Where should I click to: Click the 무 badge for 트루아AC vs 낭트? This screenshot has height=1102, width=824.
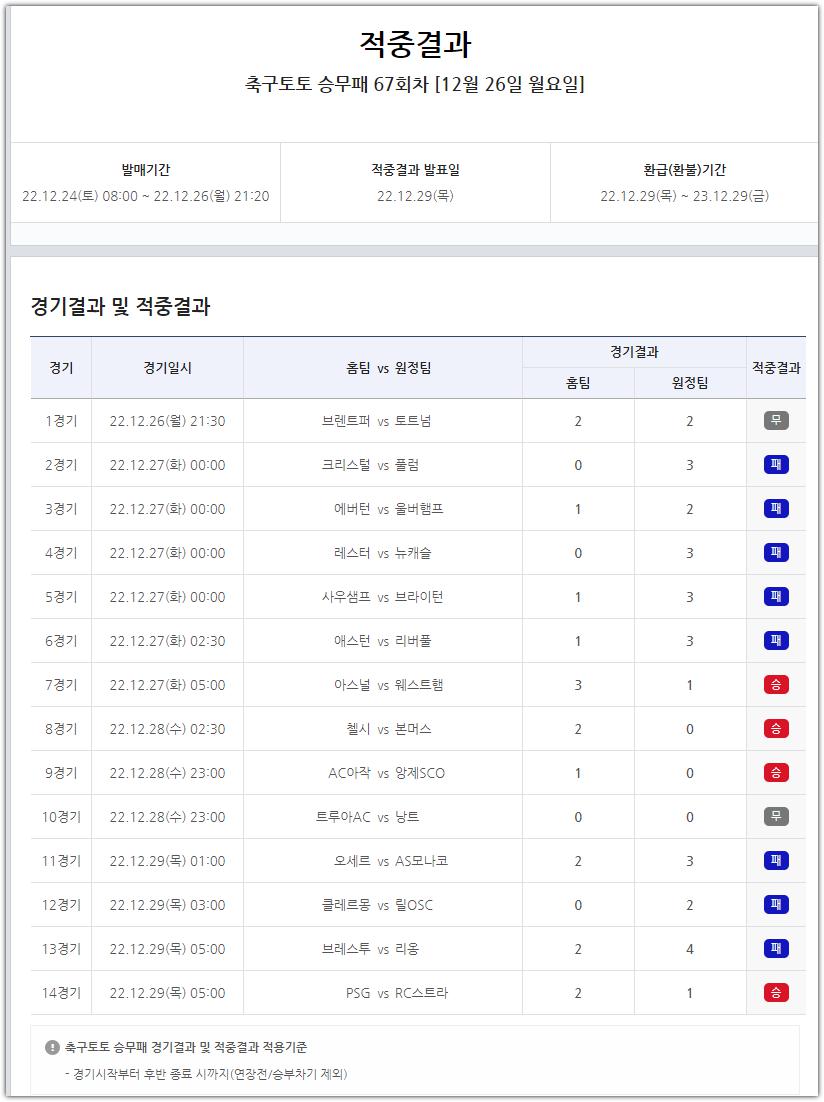coord(775,817)
